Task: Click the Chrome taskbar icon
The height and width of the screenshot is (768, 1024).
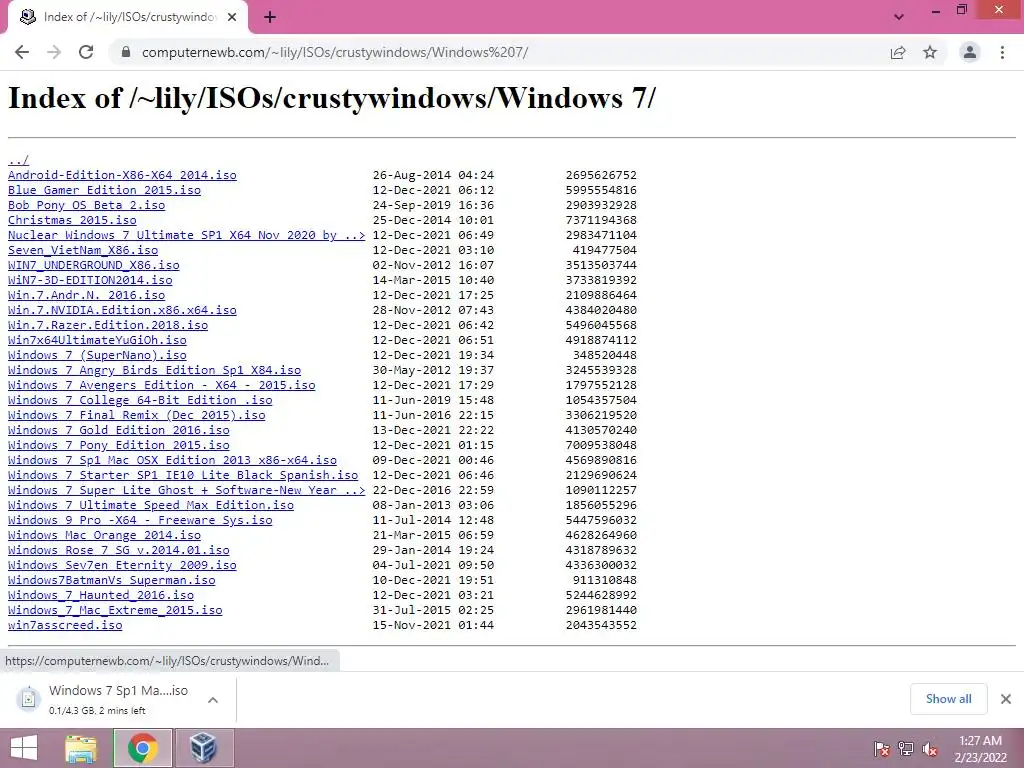Action: coord(142,748)
